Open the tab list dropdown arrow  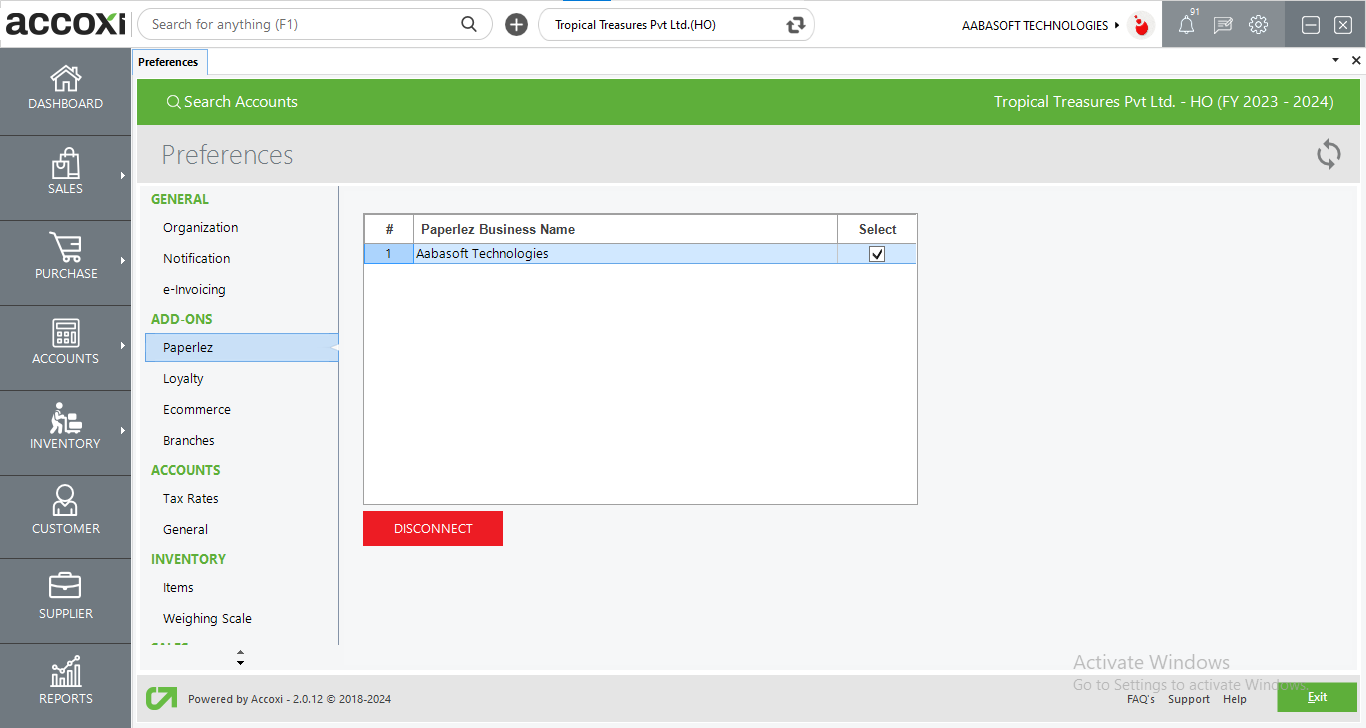[x=1335, y=61]
